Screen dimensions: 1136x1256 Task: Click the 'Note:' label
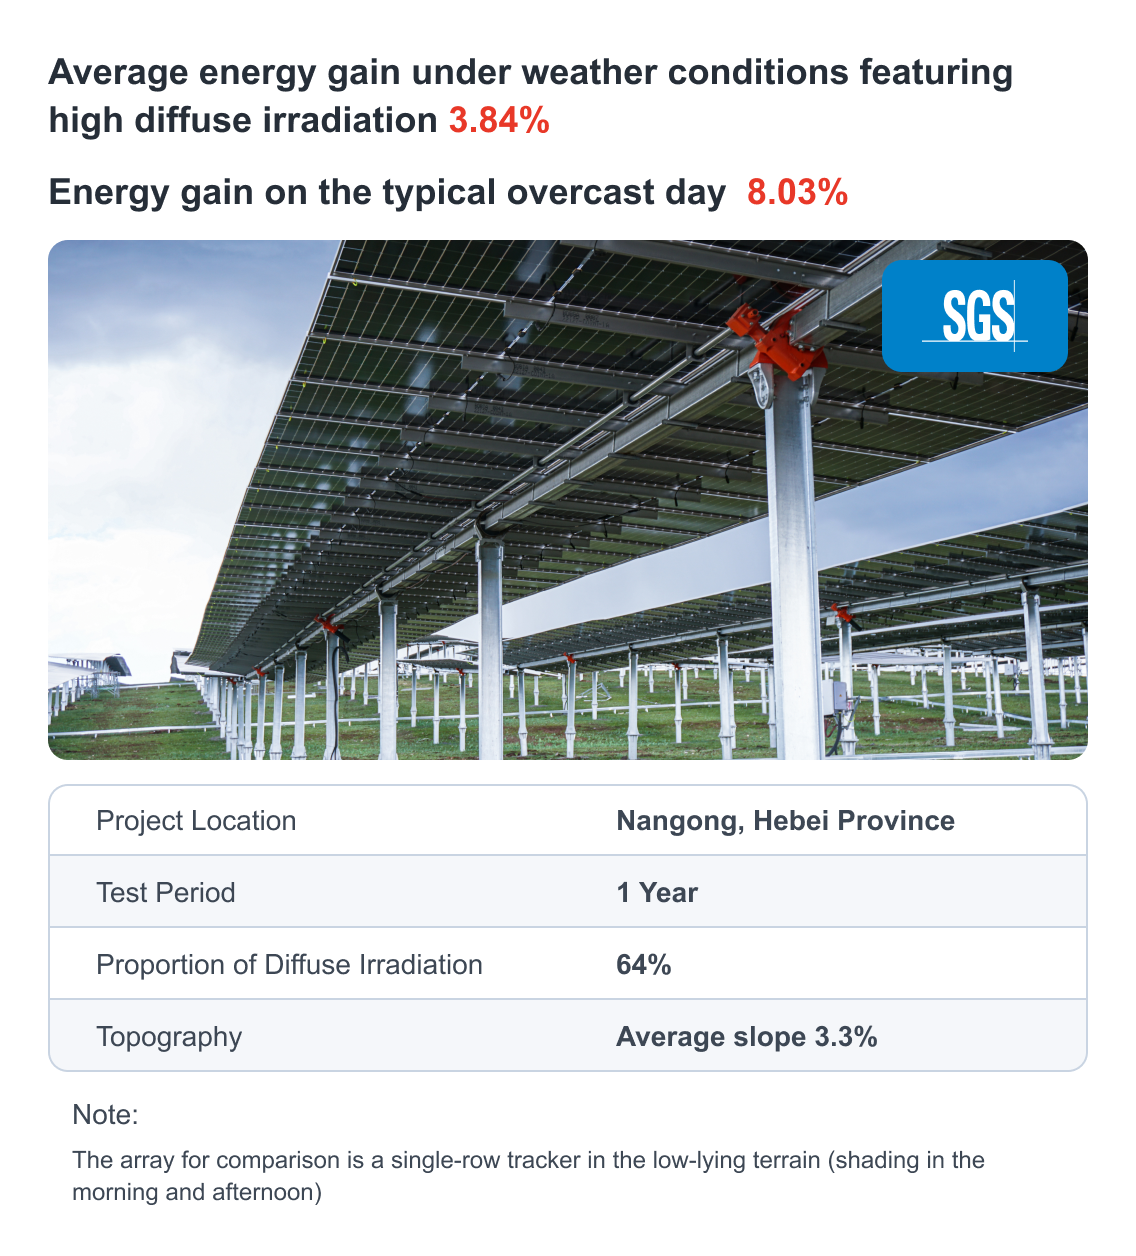[x=105, y=1115]
